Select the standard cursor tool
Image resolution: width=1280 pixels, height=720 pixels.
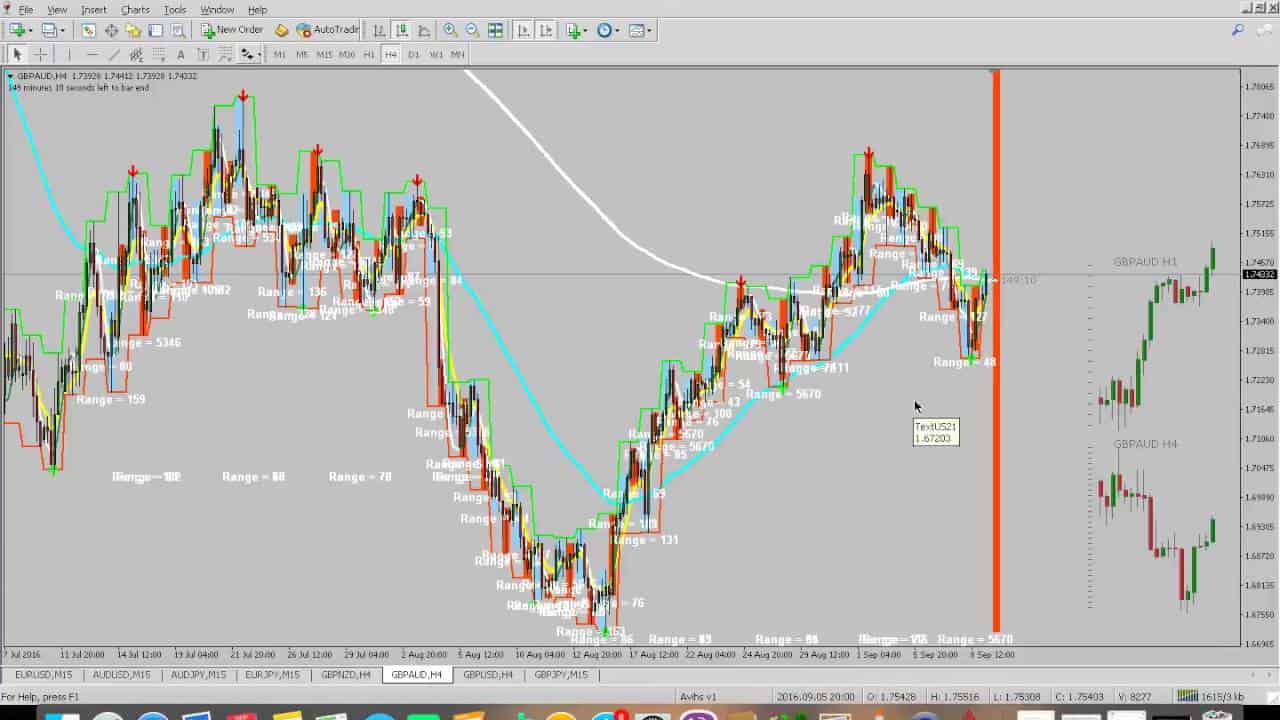17,54
